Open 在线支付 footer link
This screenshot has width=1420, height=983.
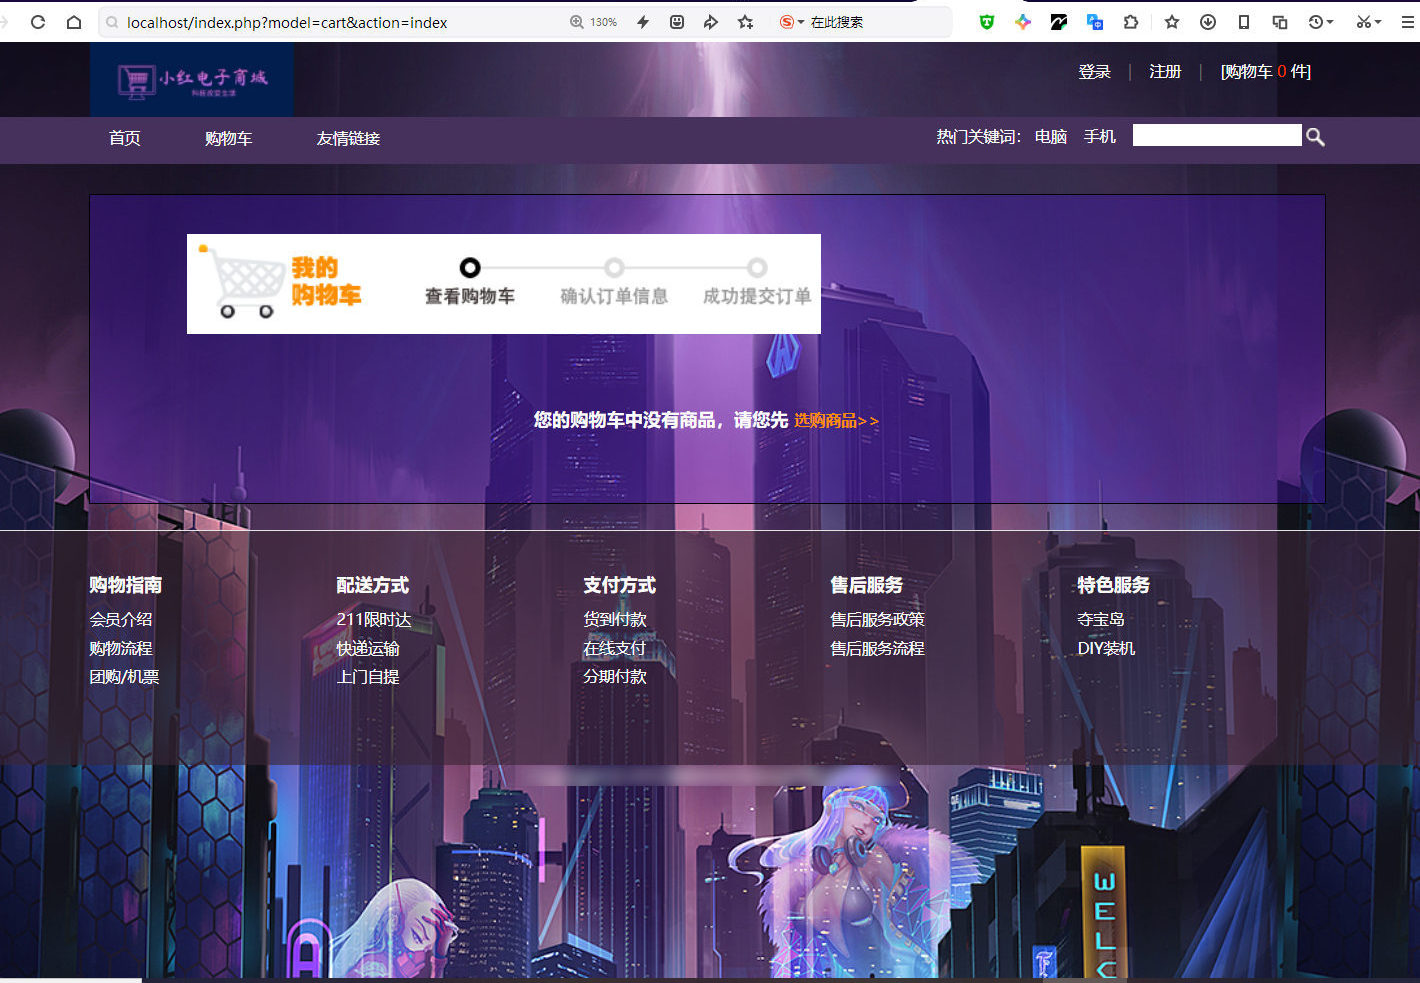[x=615, y=649]
